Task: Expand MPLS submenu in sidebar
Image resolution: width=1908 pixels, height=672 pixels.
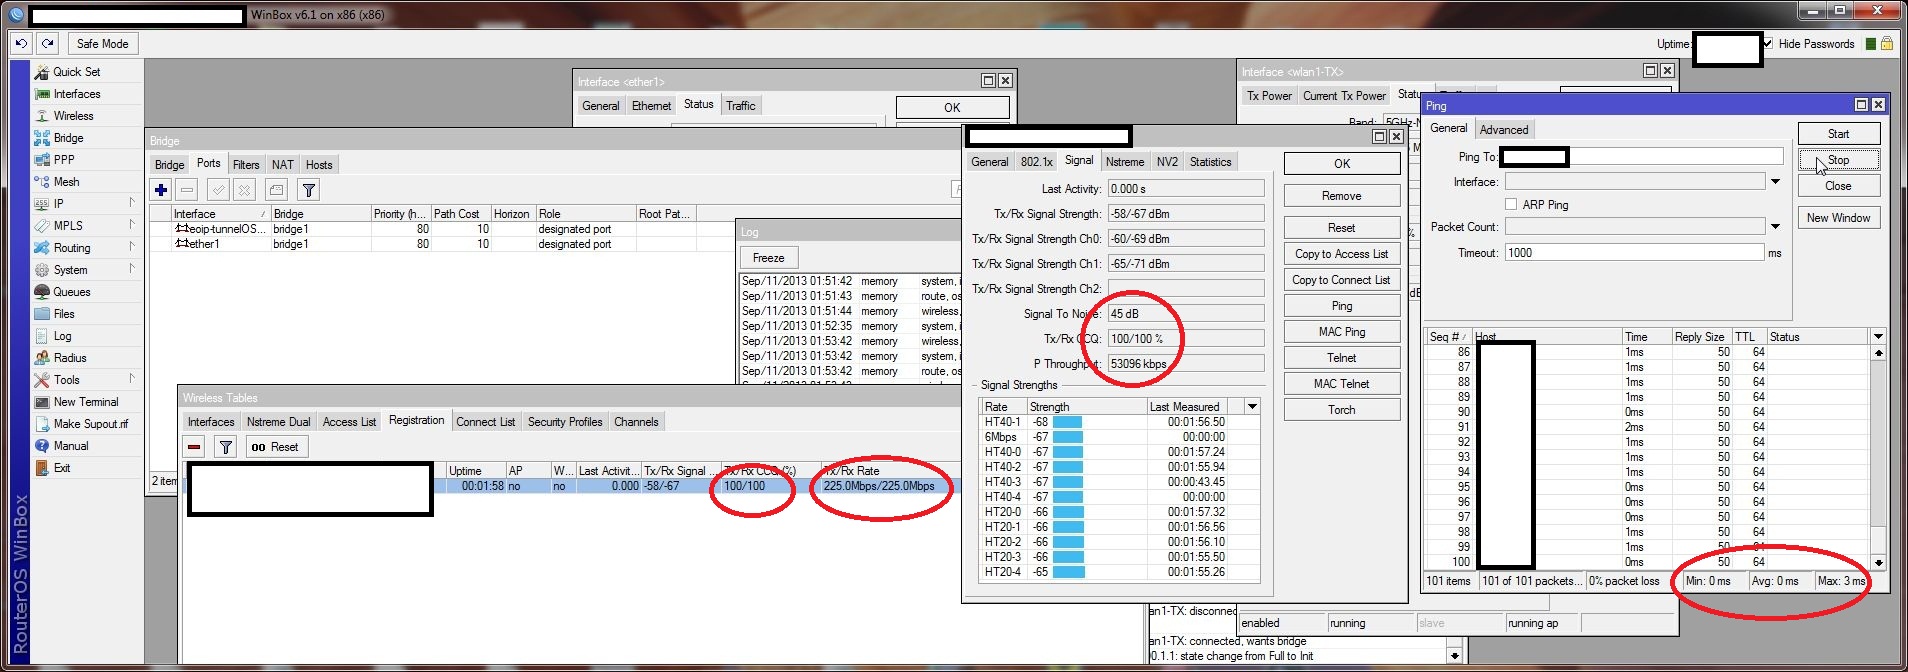Action: (131, 225)
